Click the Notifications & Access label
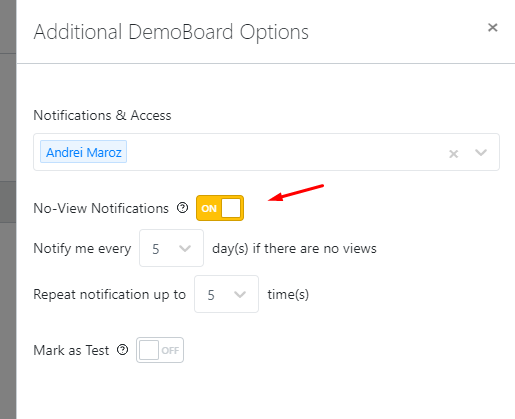 (102, 115)
